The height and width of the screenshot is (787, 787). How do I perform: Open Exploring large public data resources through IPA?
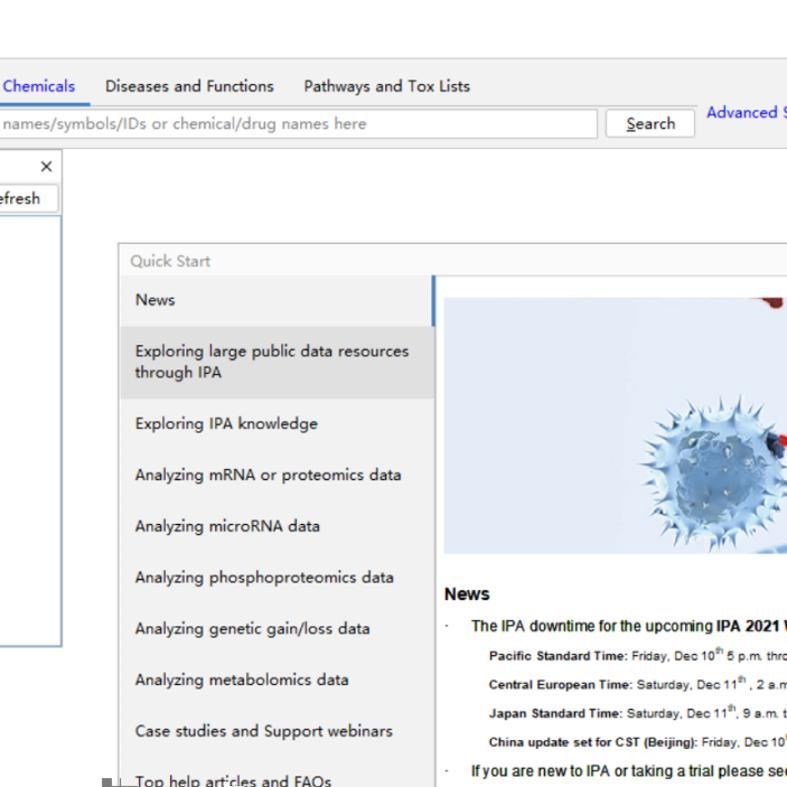(277, 362)
